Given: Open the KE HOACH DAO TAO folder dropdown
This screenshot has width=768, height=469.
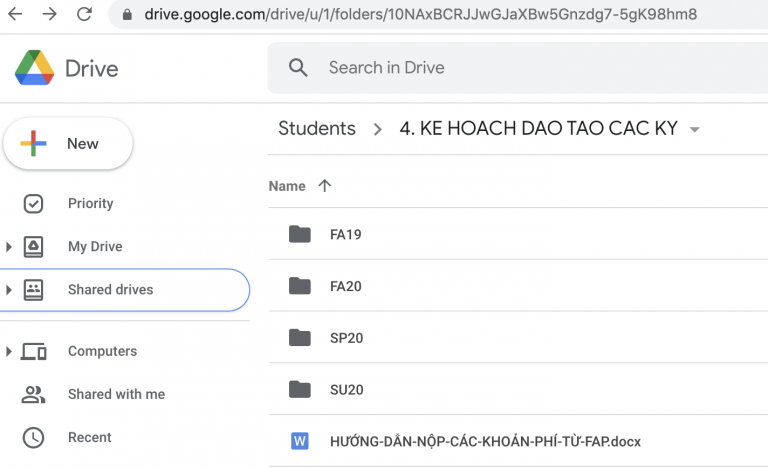Looking at the screenshot, I should (x=694, y=130).
